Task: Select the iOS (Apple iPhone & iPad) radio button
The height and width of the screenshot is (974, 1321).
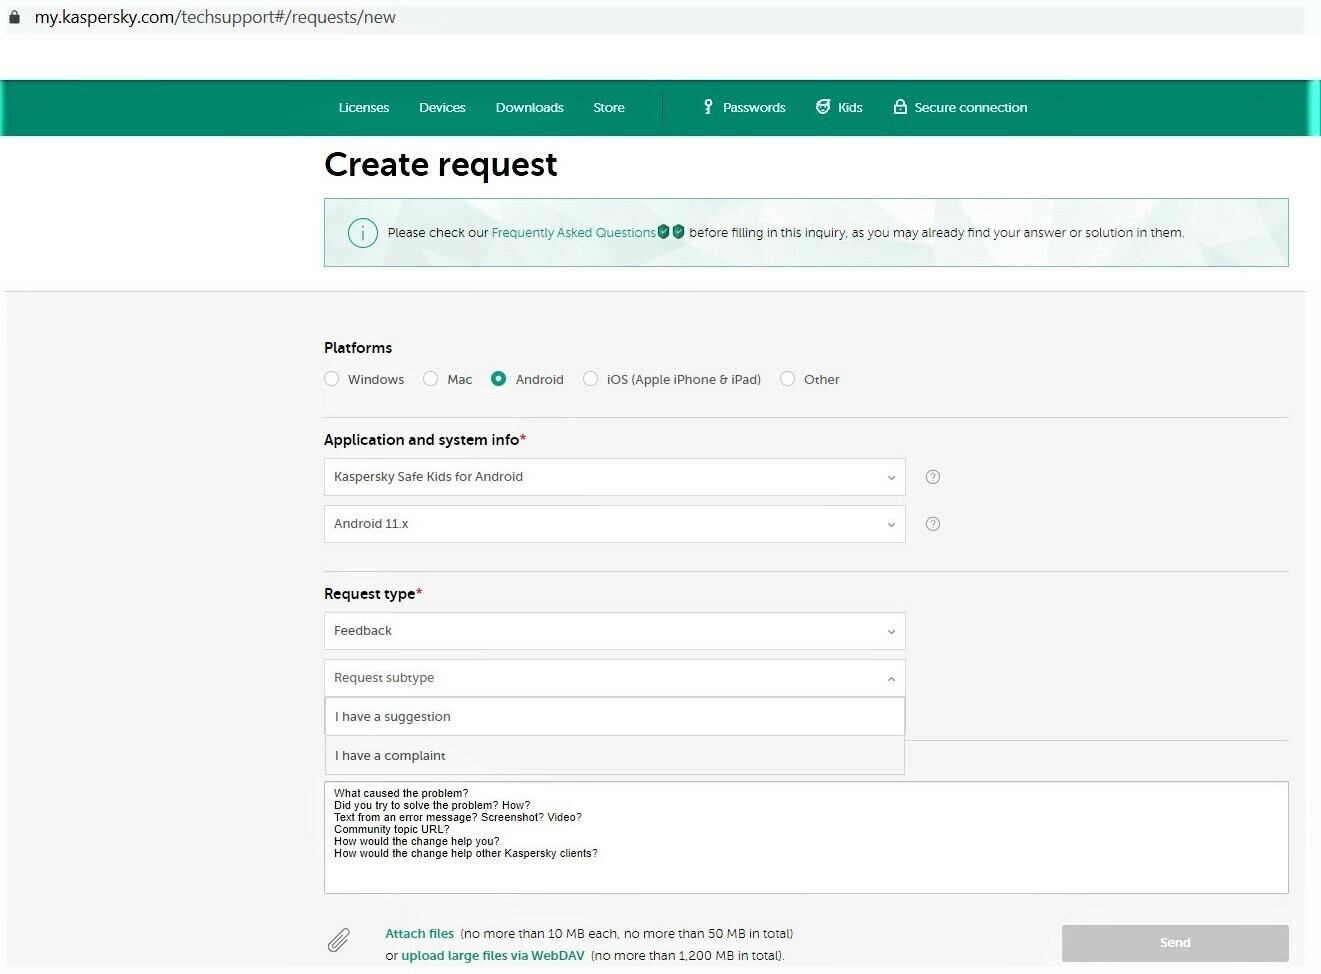Action: pyautogui.click(x=591, y=379)
